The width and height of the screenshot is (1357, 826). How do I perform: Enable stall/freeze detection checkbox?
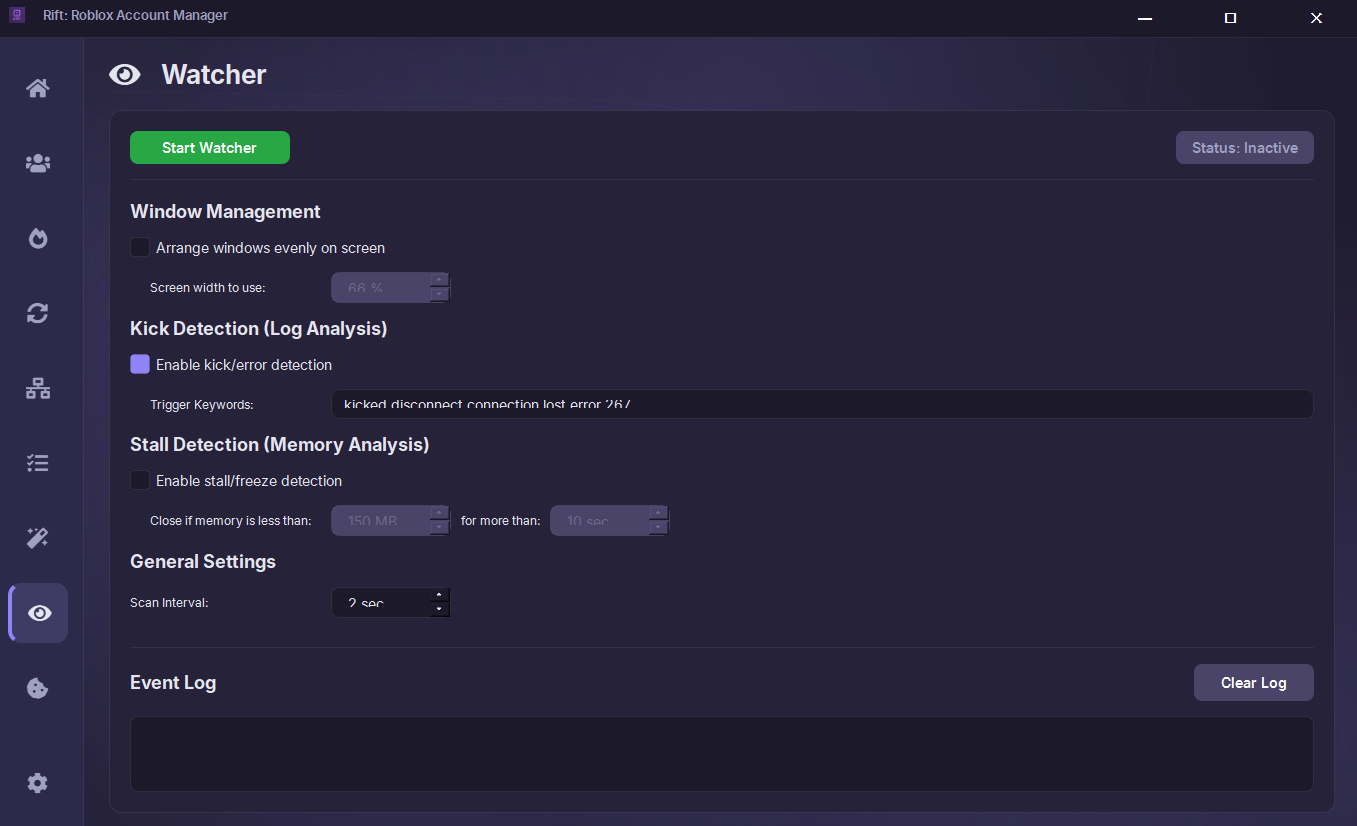140,481
